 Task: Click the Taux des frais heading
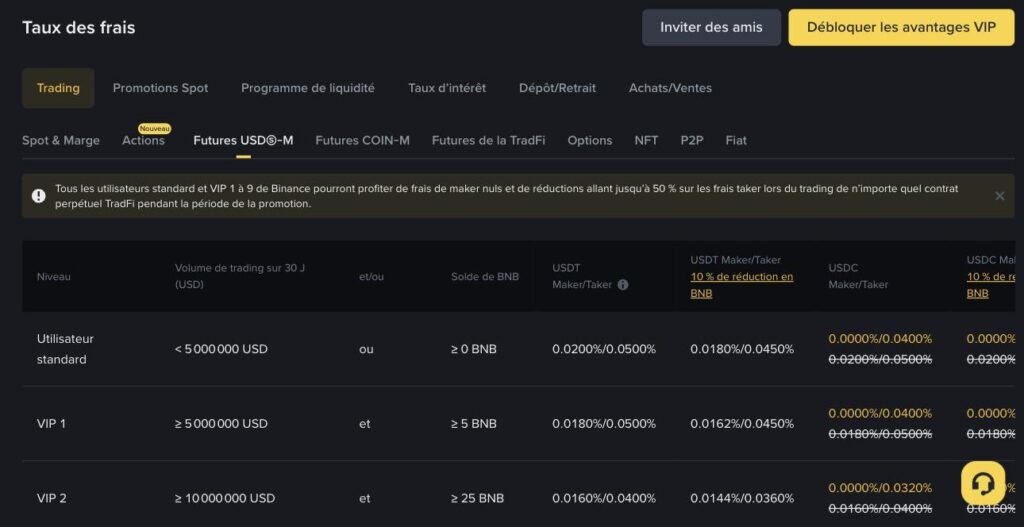[x=78, y=27]
